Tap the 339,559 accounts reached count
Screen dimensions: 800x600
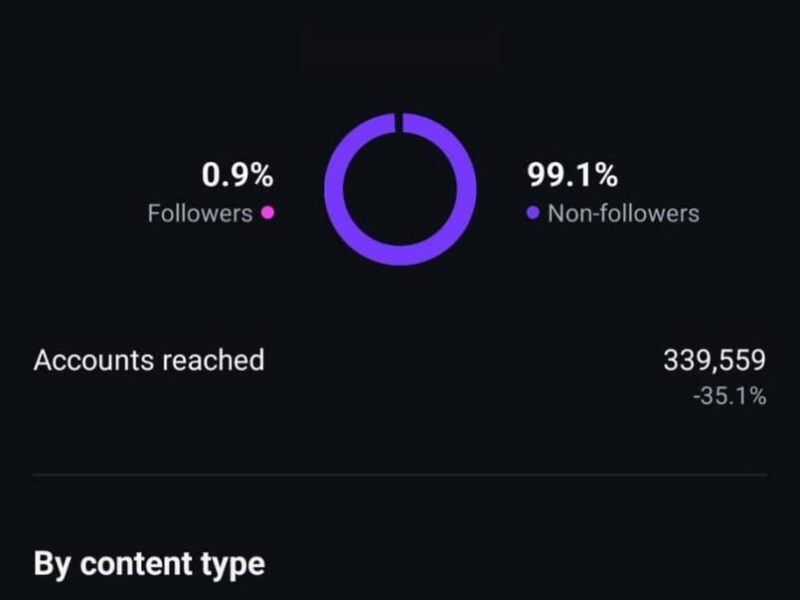tap(714, 360)
